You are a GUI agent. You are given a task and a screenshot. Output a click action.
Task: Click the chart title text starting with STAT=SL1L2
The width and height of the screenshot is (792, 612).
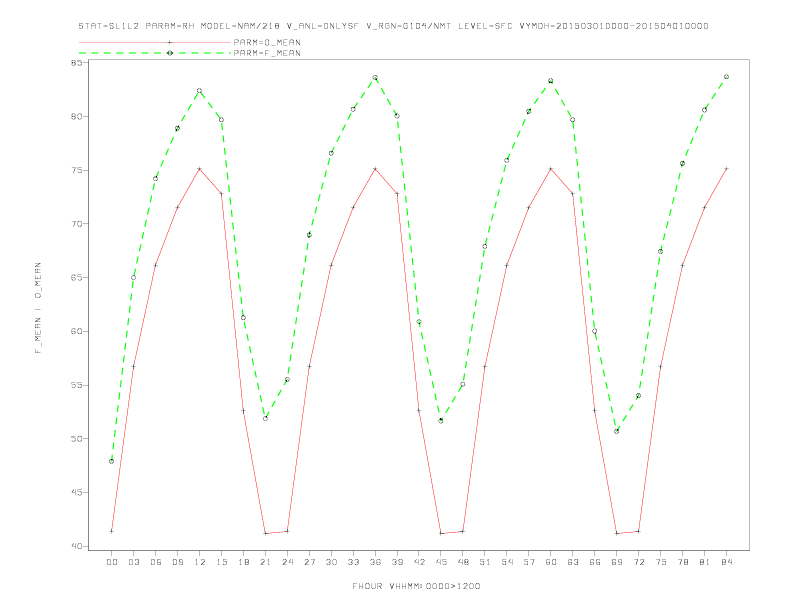393,26
